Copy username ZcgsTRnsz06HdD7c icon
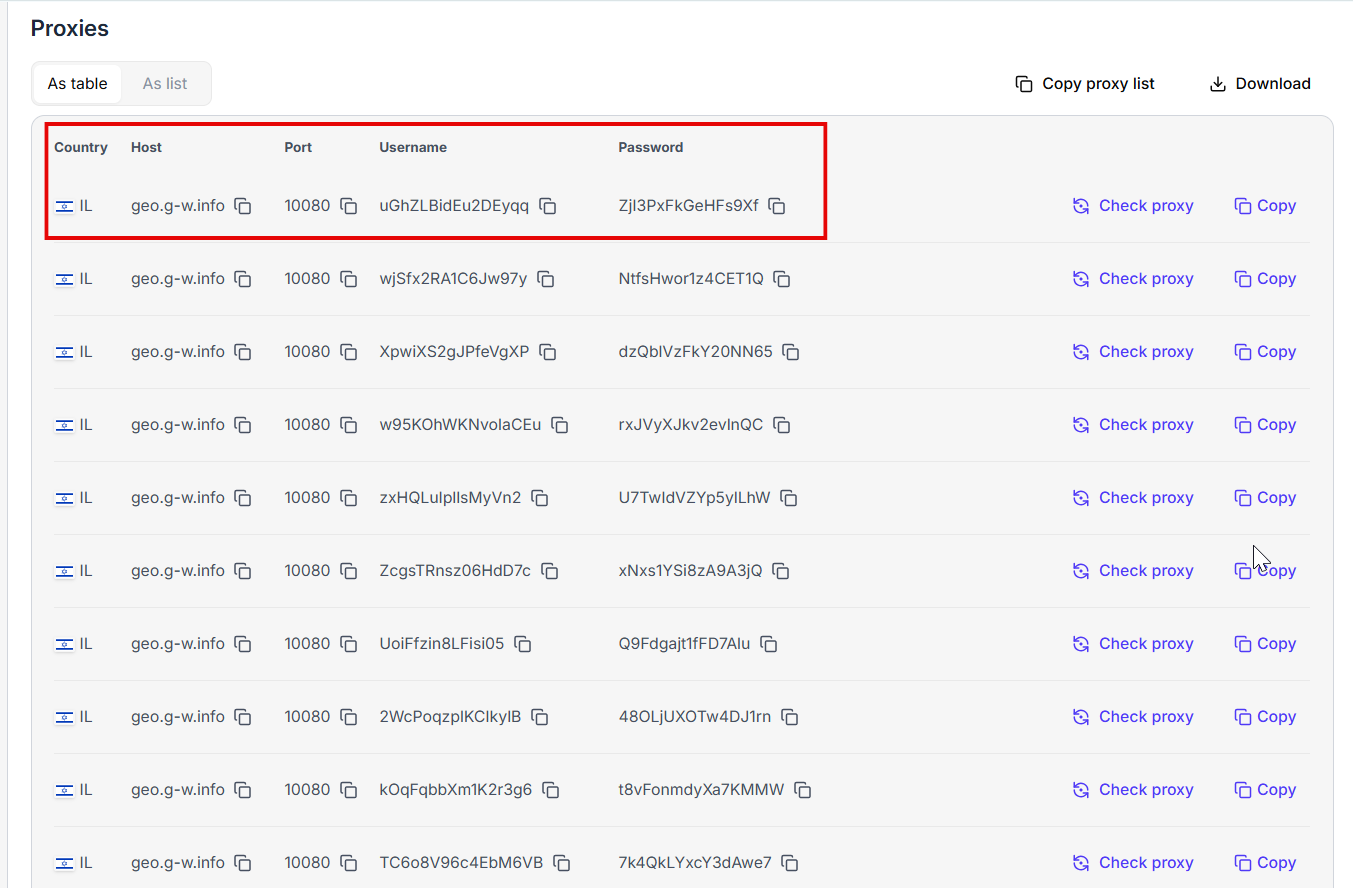 pyautogui.click(x=550, y=571)
